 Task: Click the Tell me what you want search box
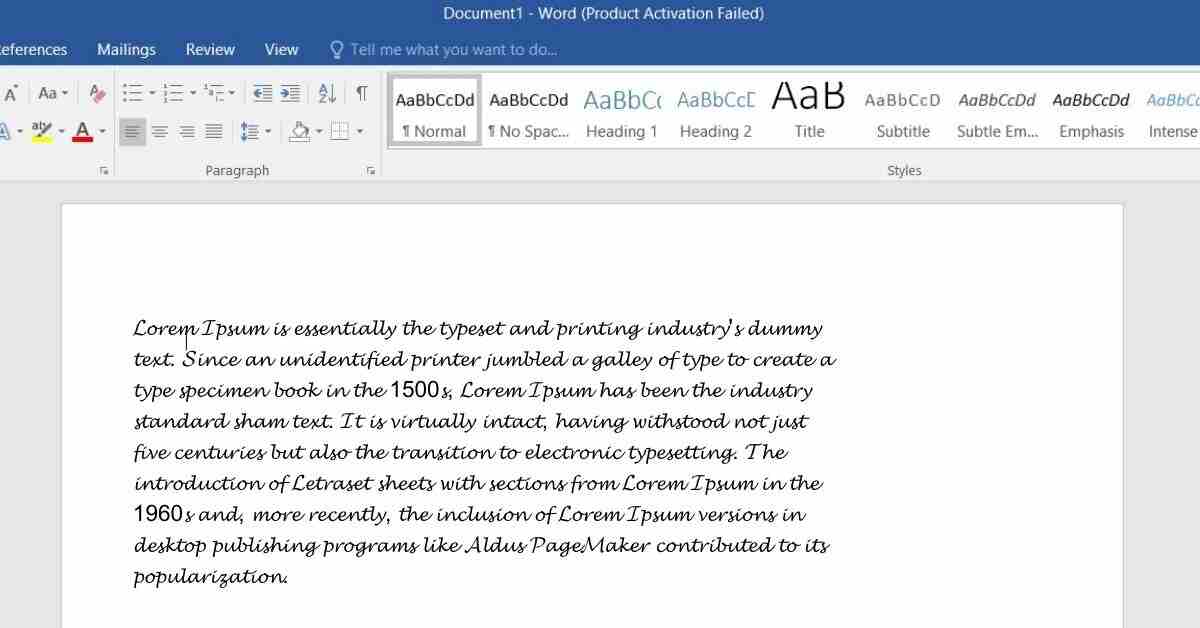click(x=454, y=49)
